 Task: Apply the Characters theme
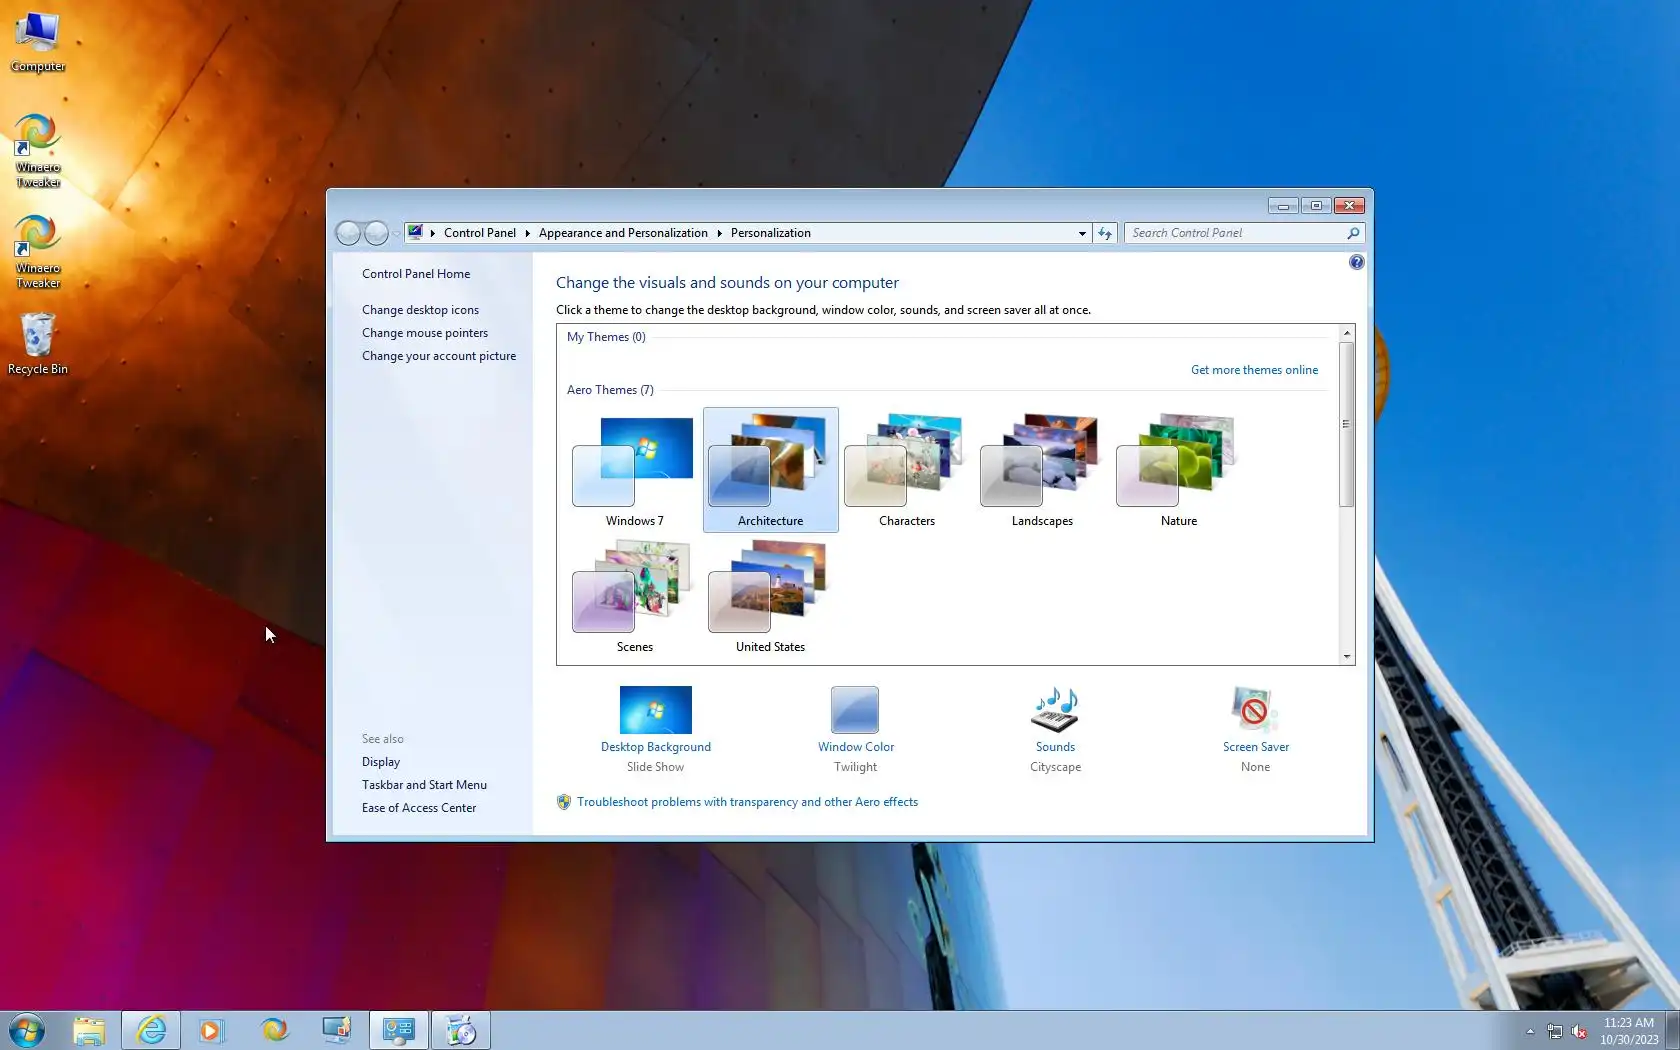pos(906,470)
